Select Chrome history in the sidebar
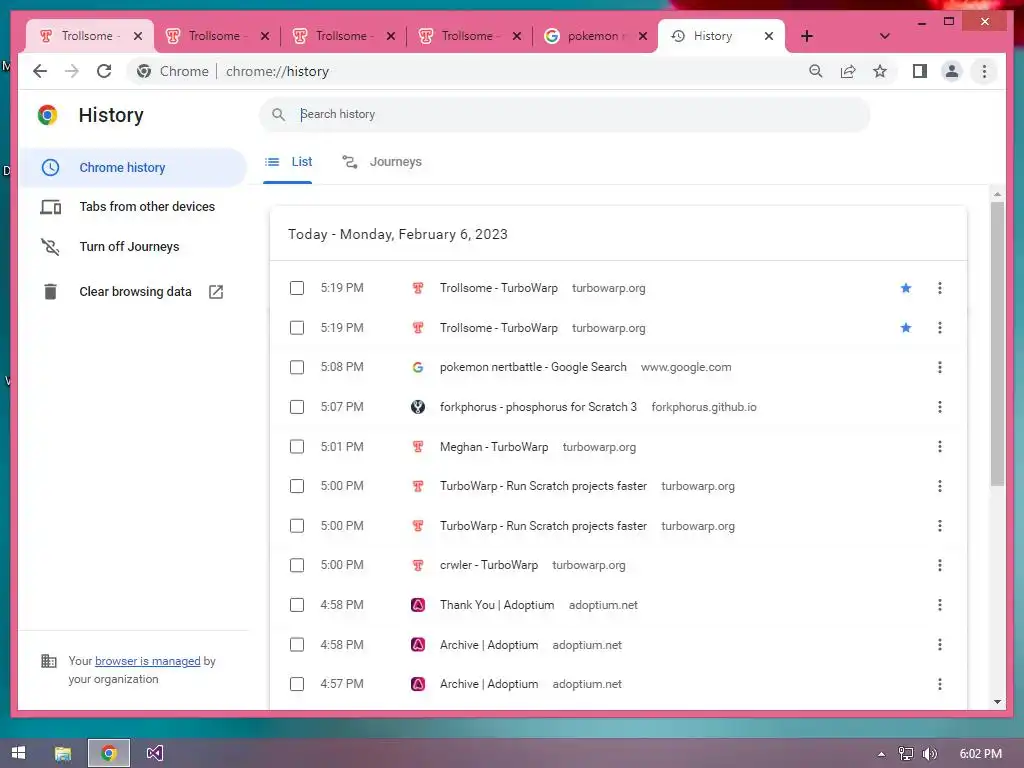The width and height of the screenshot is (1024, 768). (x=134, y=168)
